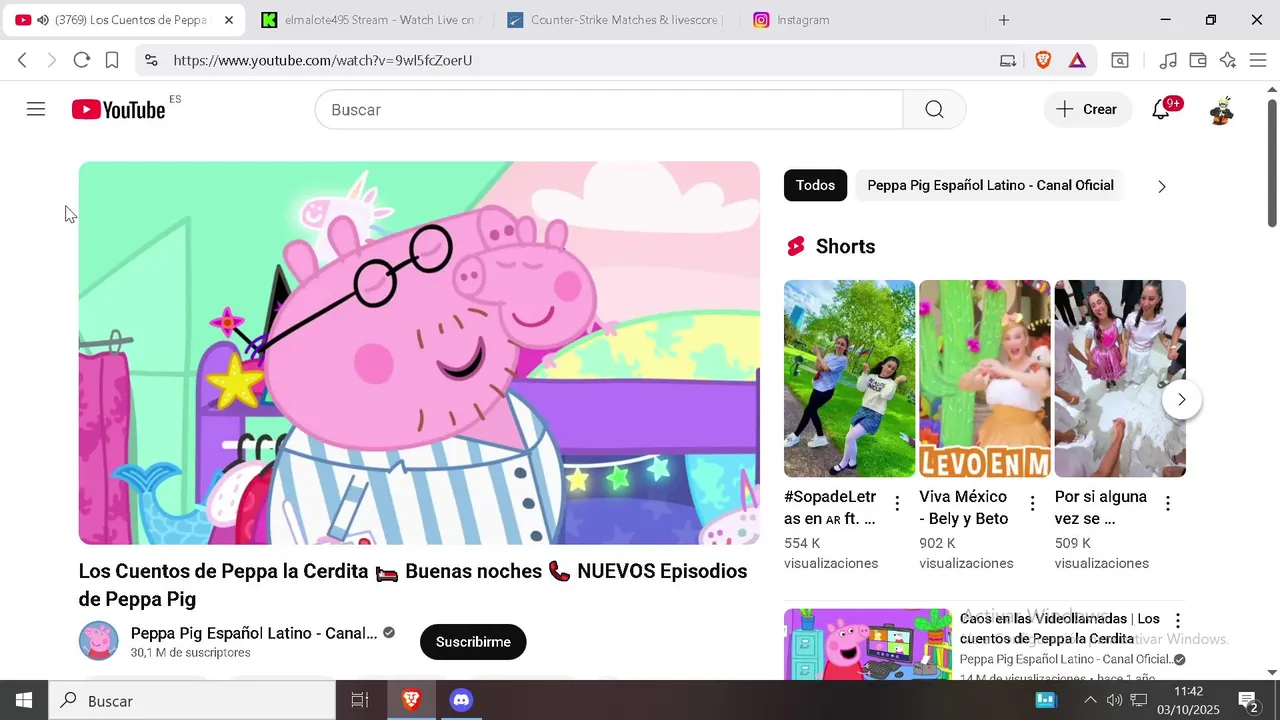Screen dimensions: 1280x720
Task: Open Brave from the taskbar
Action: click(x=411, y=700)
